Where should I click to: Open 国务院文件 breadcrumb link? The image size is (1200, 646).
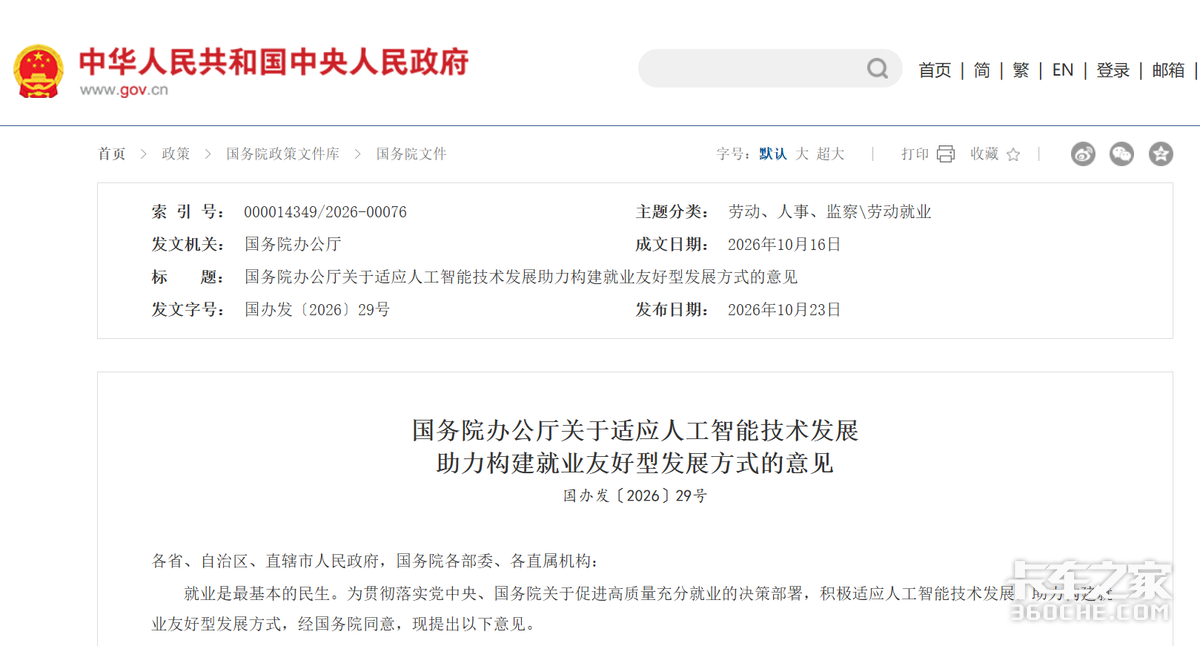(411, 154)
